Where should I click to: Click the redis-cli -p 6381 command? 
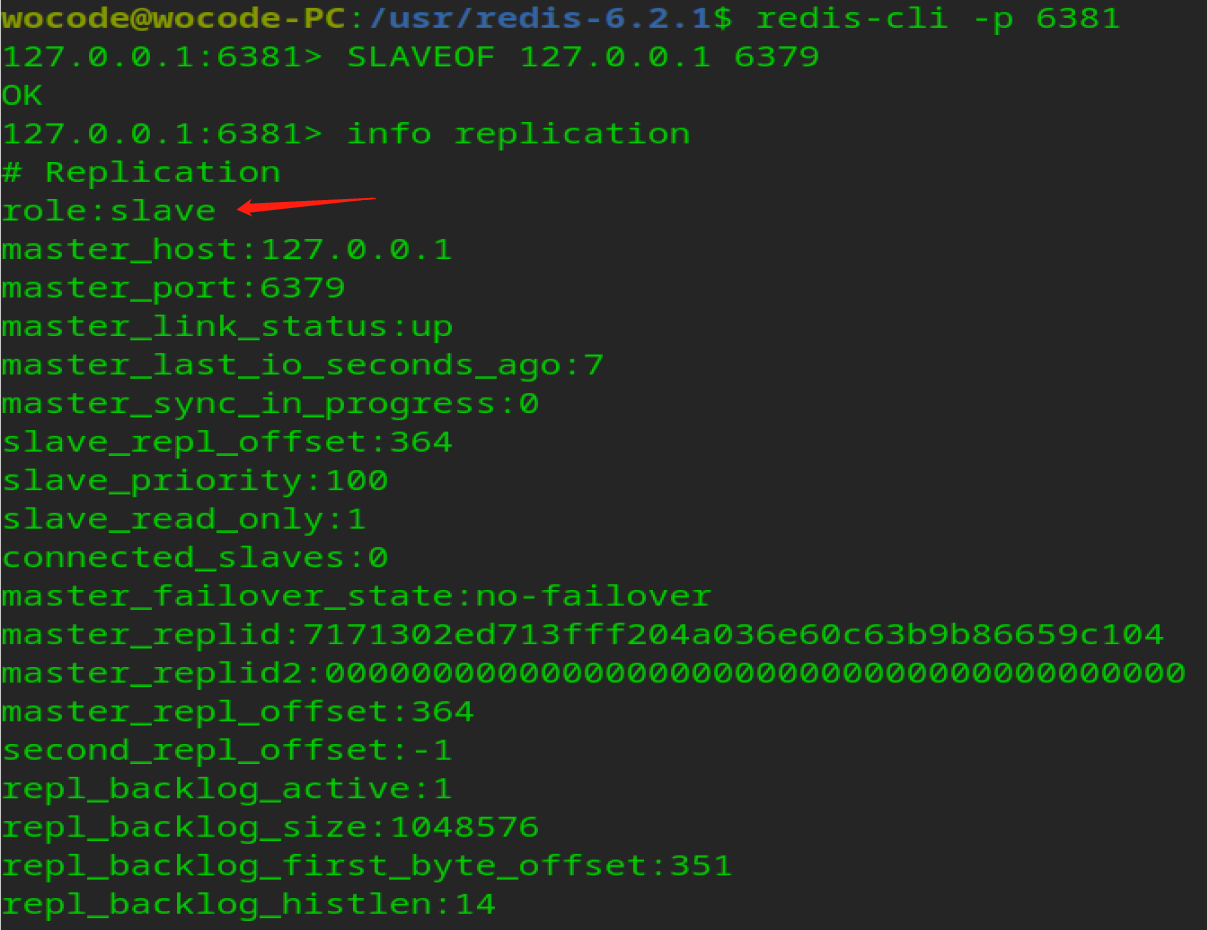coord(938,18)
